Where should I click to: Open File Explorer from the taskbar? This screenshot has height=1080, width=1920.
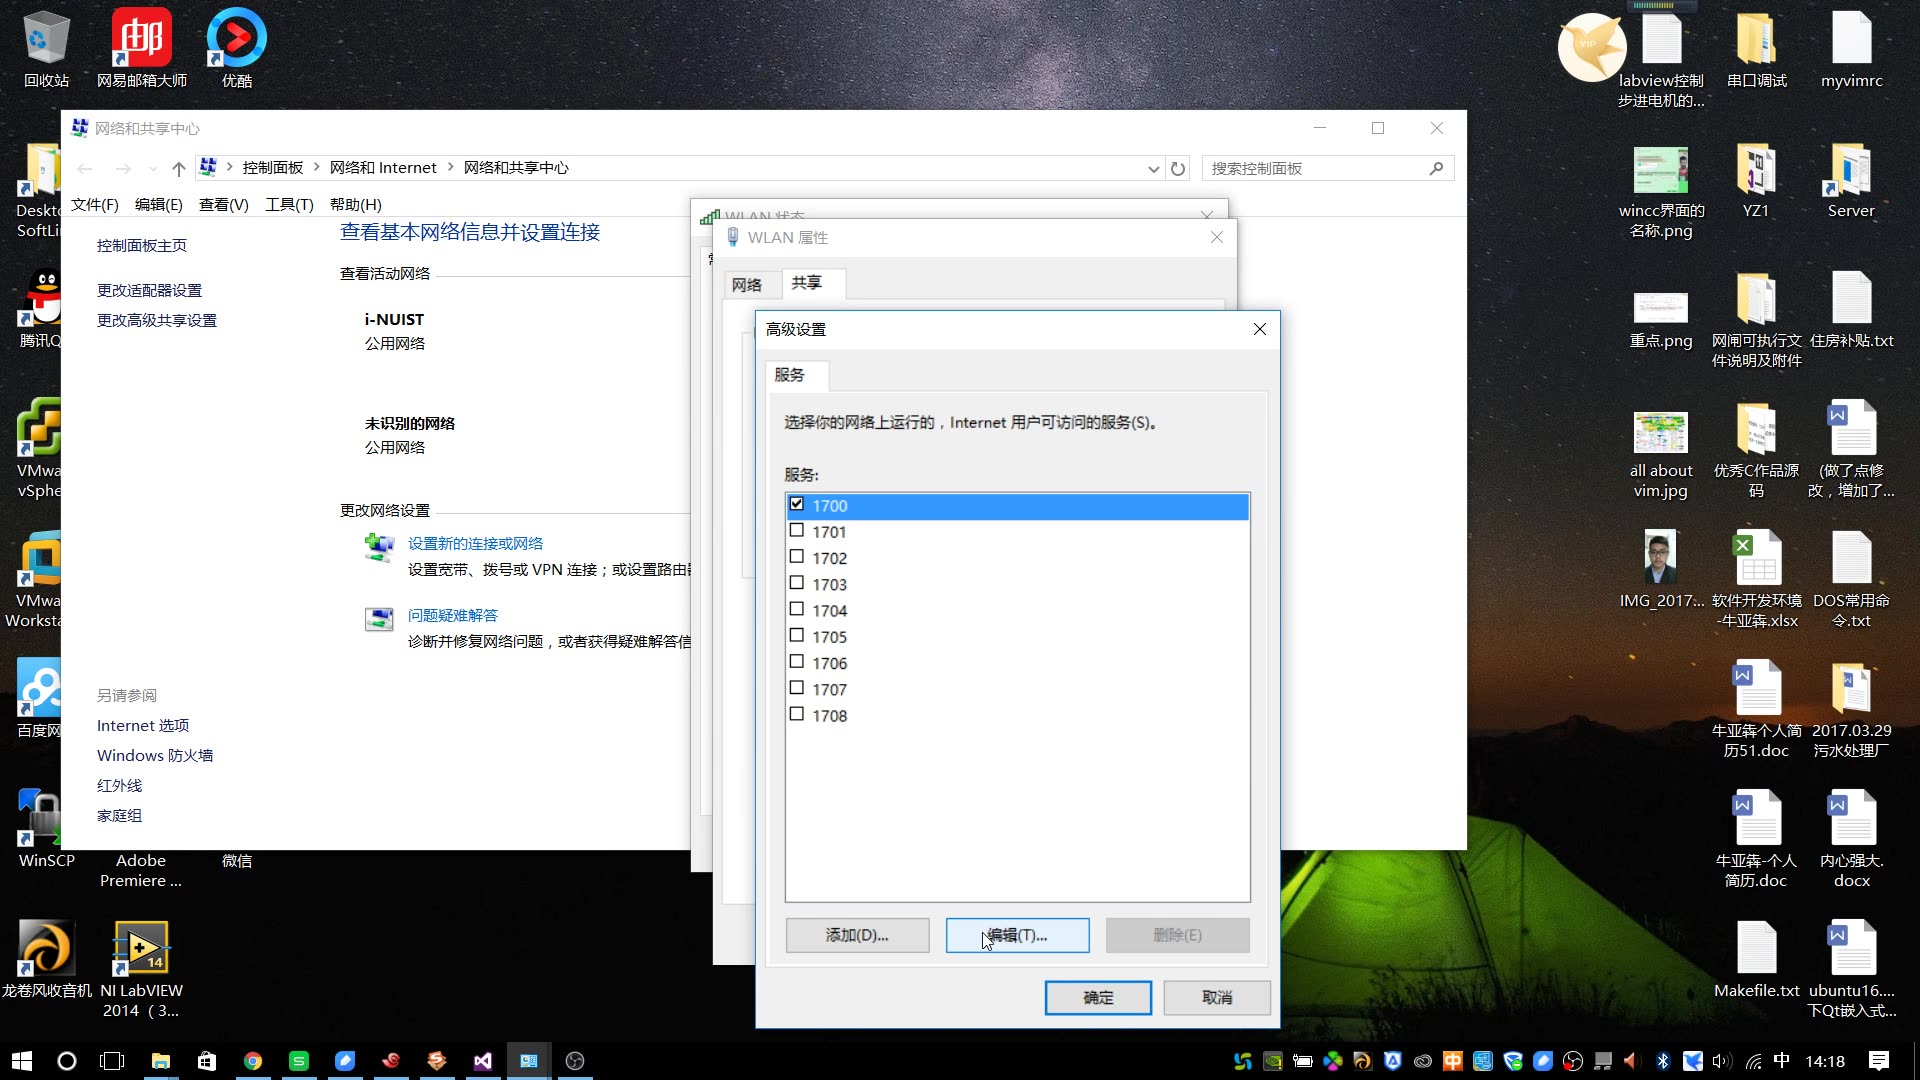[160, 1061]
